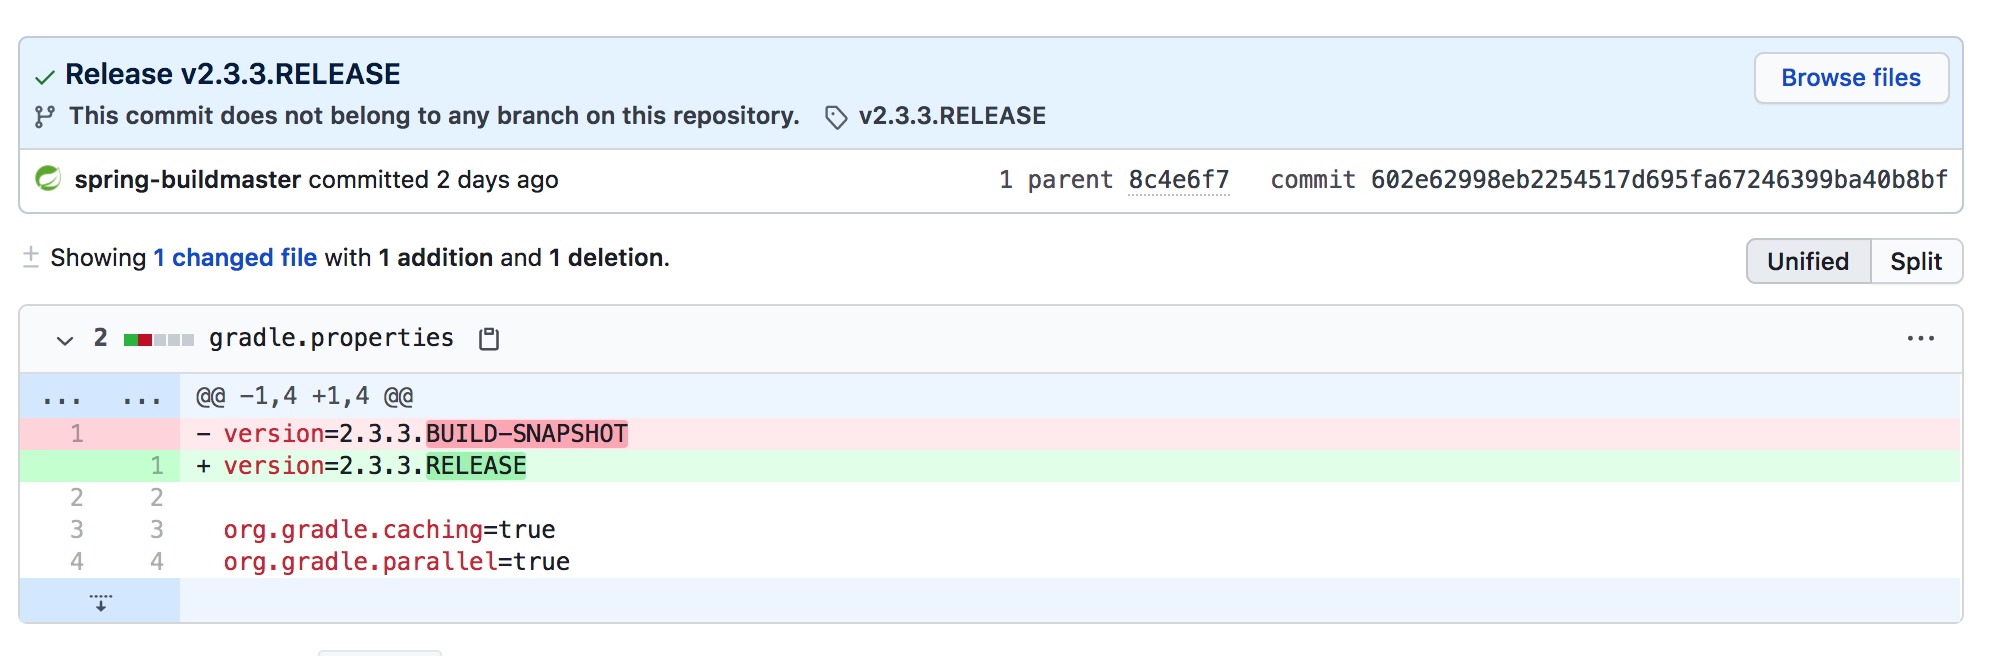Open parent commit 8c4e6f7

click(1178, 180)
